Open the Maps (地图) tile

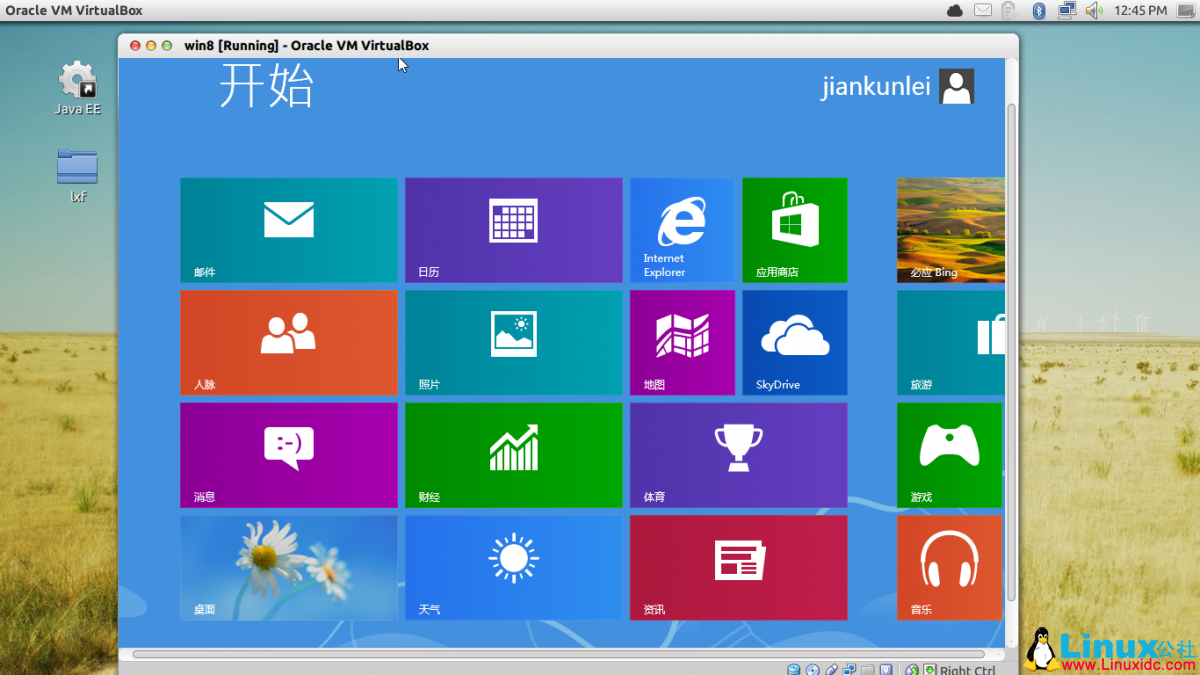682,342
